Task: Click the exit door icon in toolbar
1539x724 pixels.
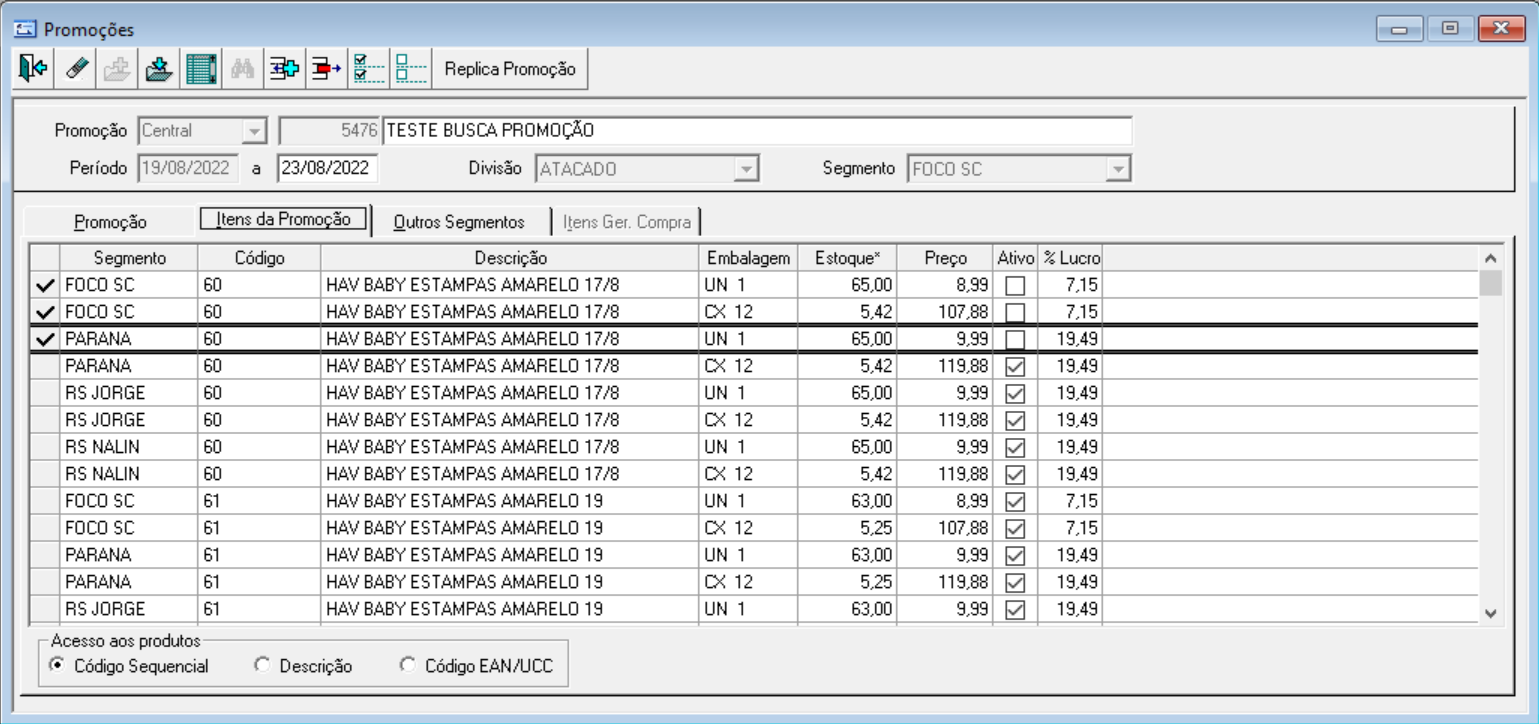Action: [x=34, y=69]
